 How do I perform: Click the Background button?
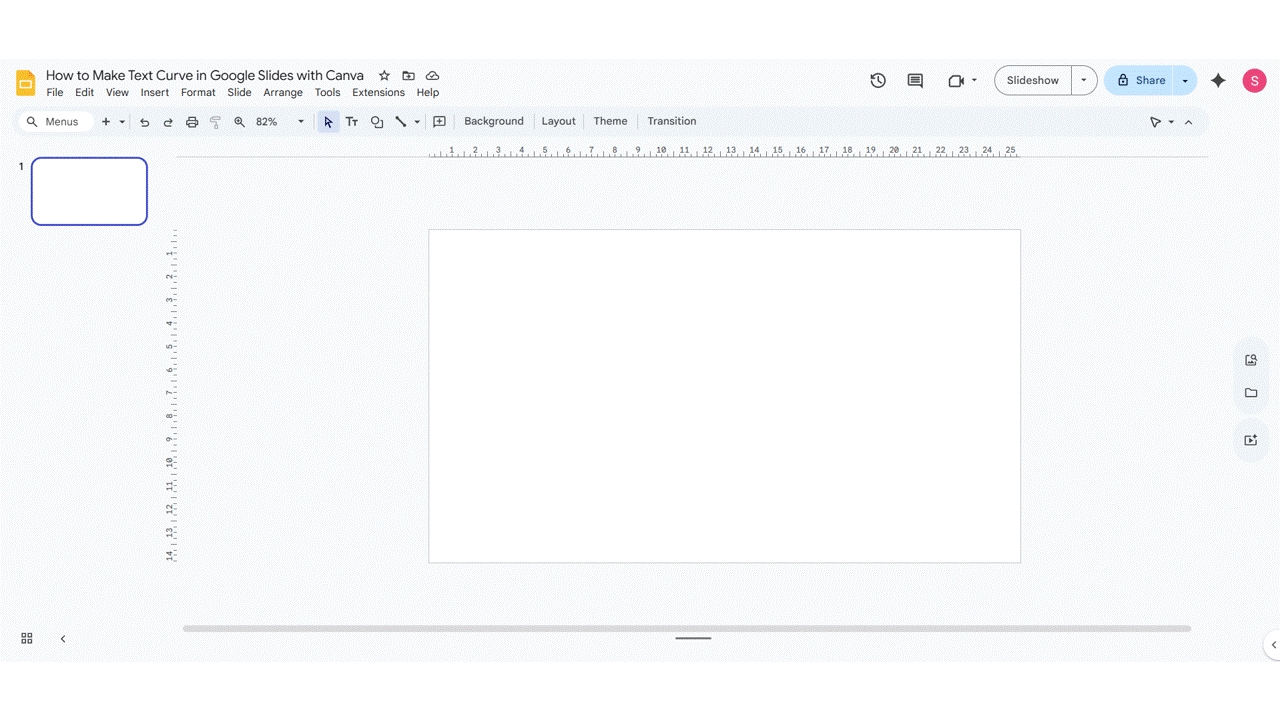click(x=494, y=122)
